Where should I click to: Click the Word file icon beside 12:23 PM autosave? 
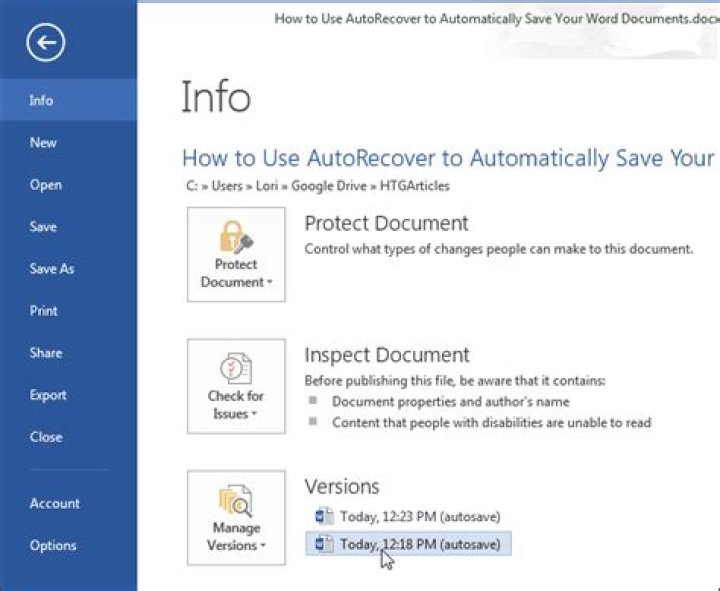point(324,516)
